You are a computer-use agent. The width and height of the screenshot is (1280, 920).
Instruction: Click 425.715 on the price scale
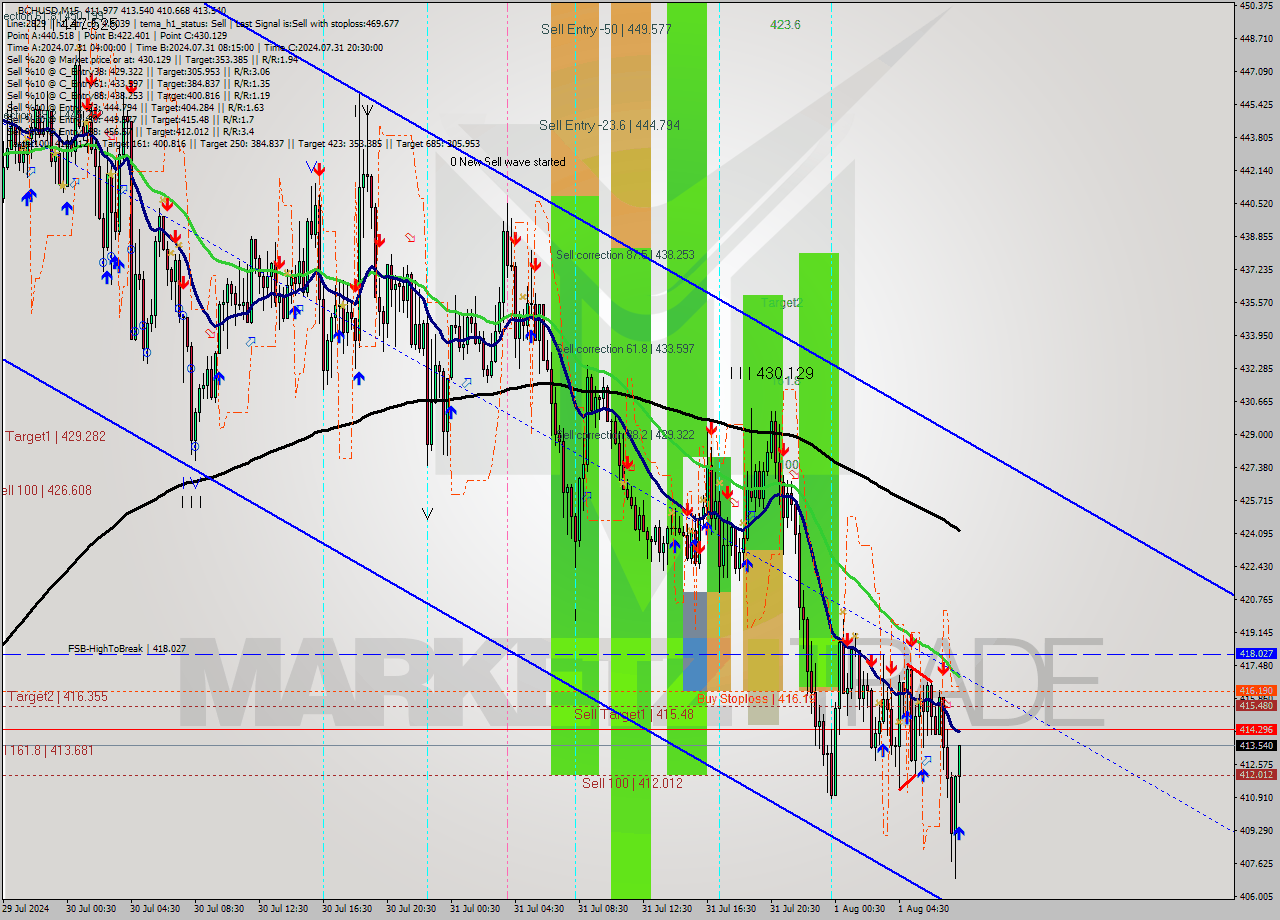click(1256, 500)
